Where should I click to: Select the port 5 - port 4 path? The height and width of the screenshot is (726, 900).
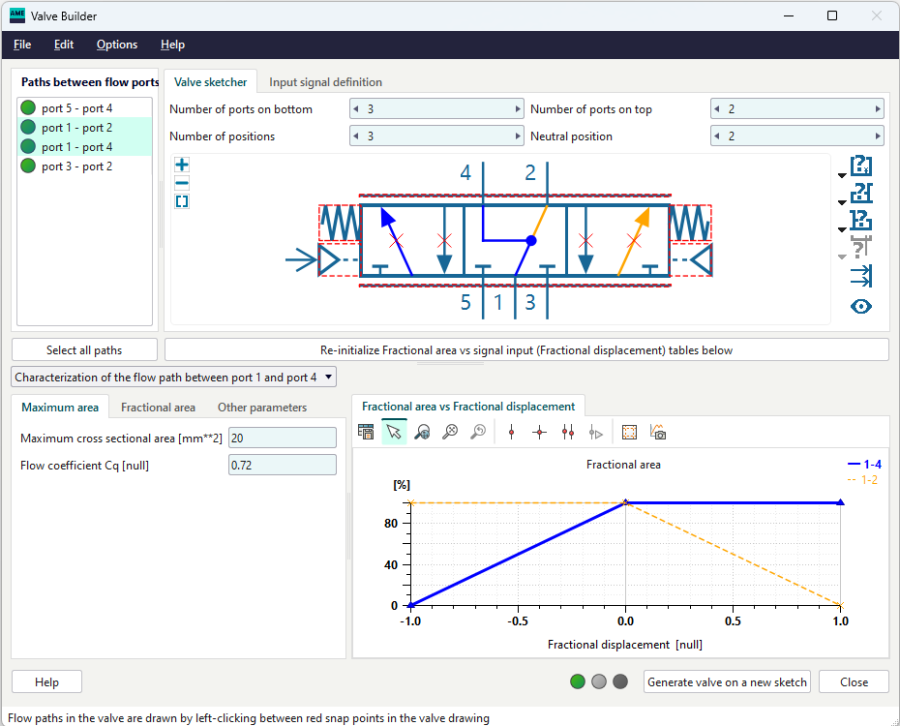(85, 108)
